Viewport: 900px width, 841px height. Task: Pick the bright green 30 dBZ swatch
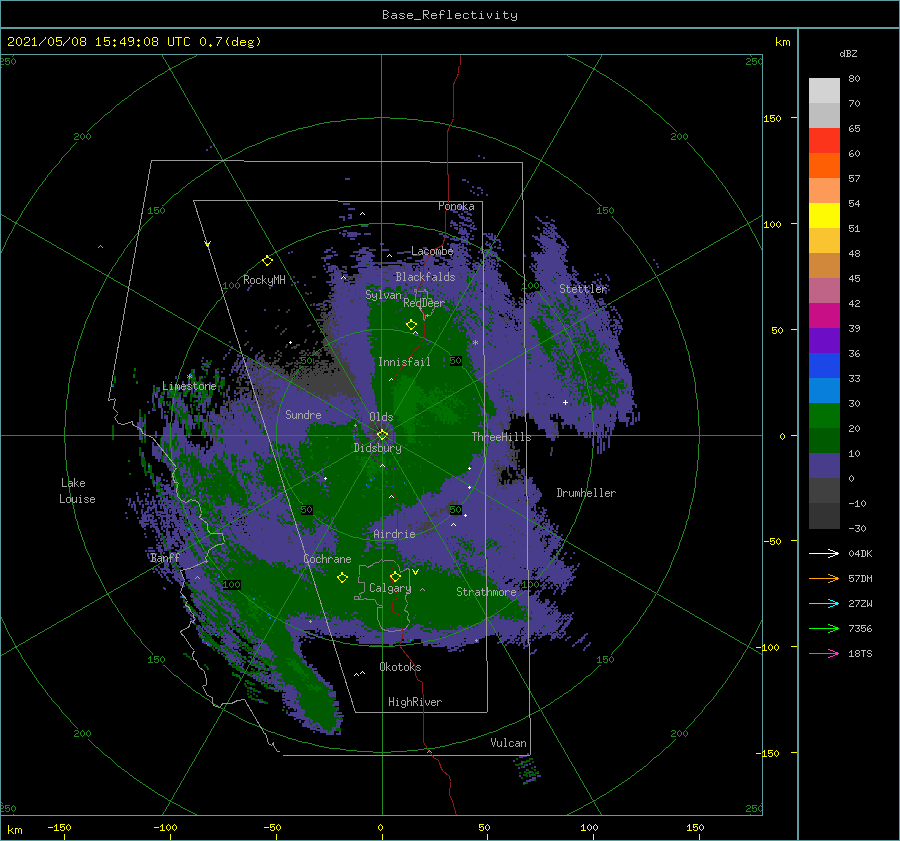click(824, 416)
